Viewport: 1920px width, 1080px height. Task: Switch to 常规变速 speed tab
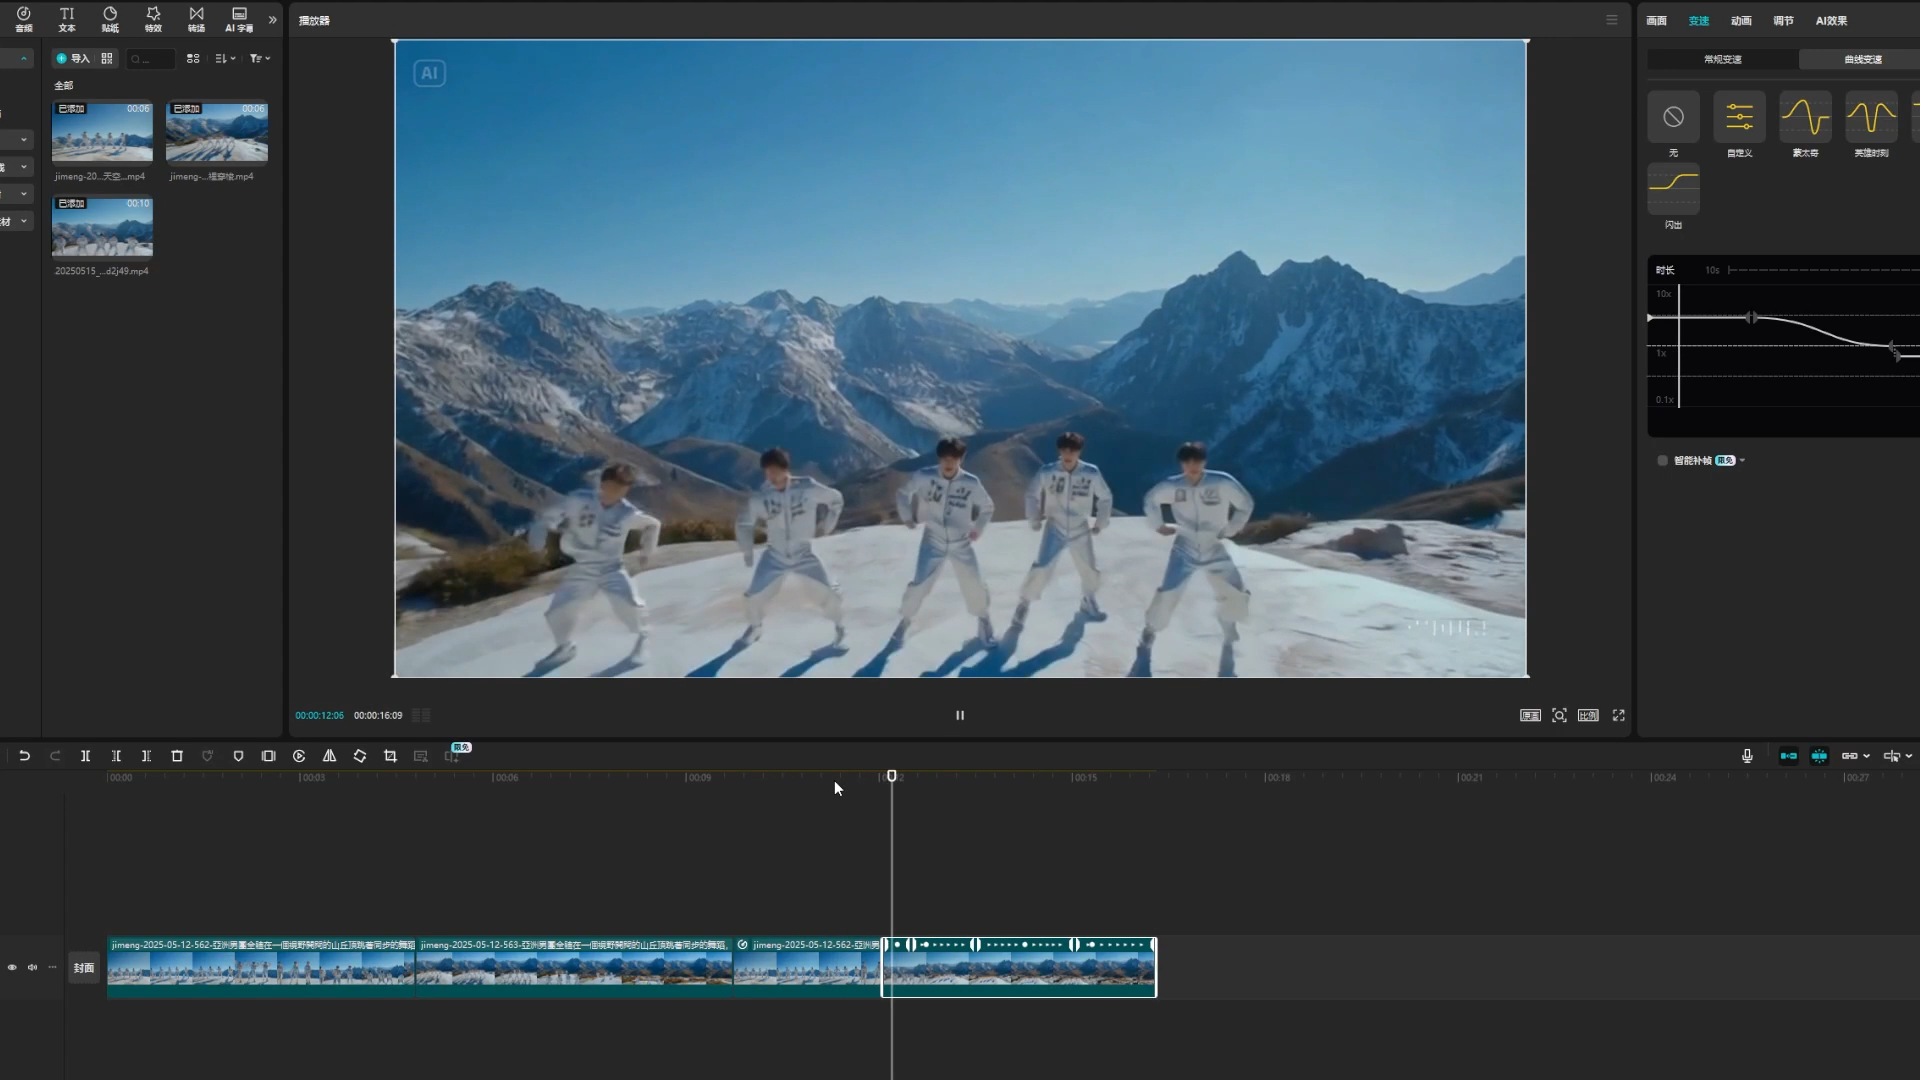click(1722, 60)
